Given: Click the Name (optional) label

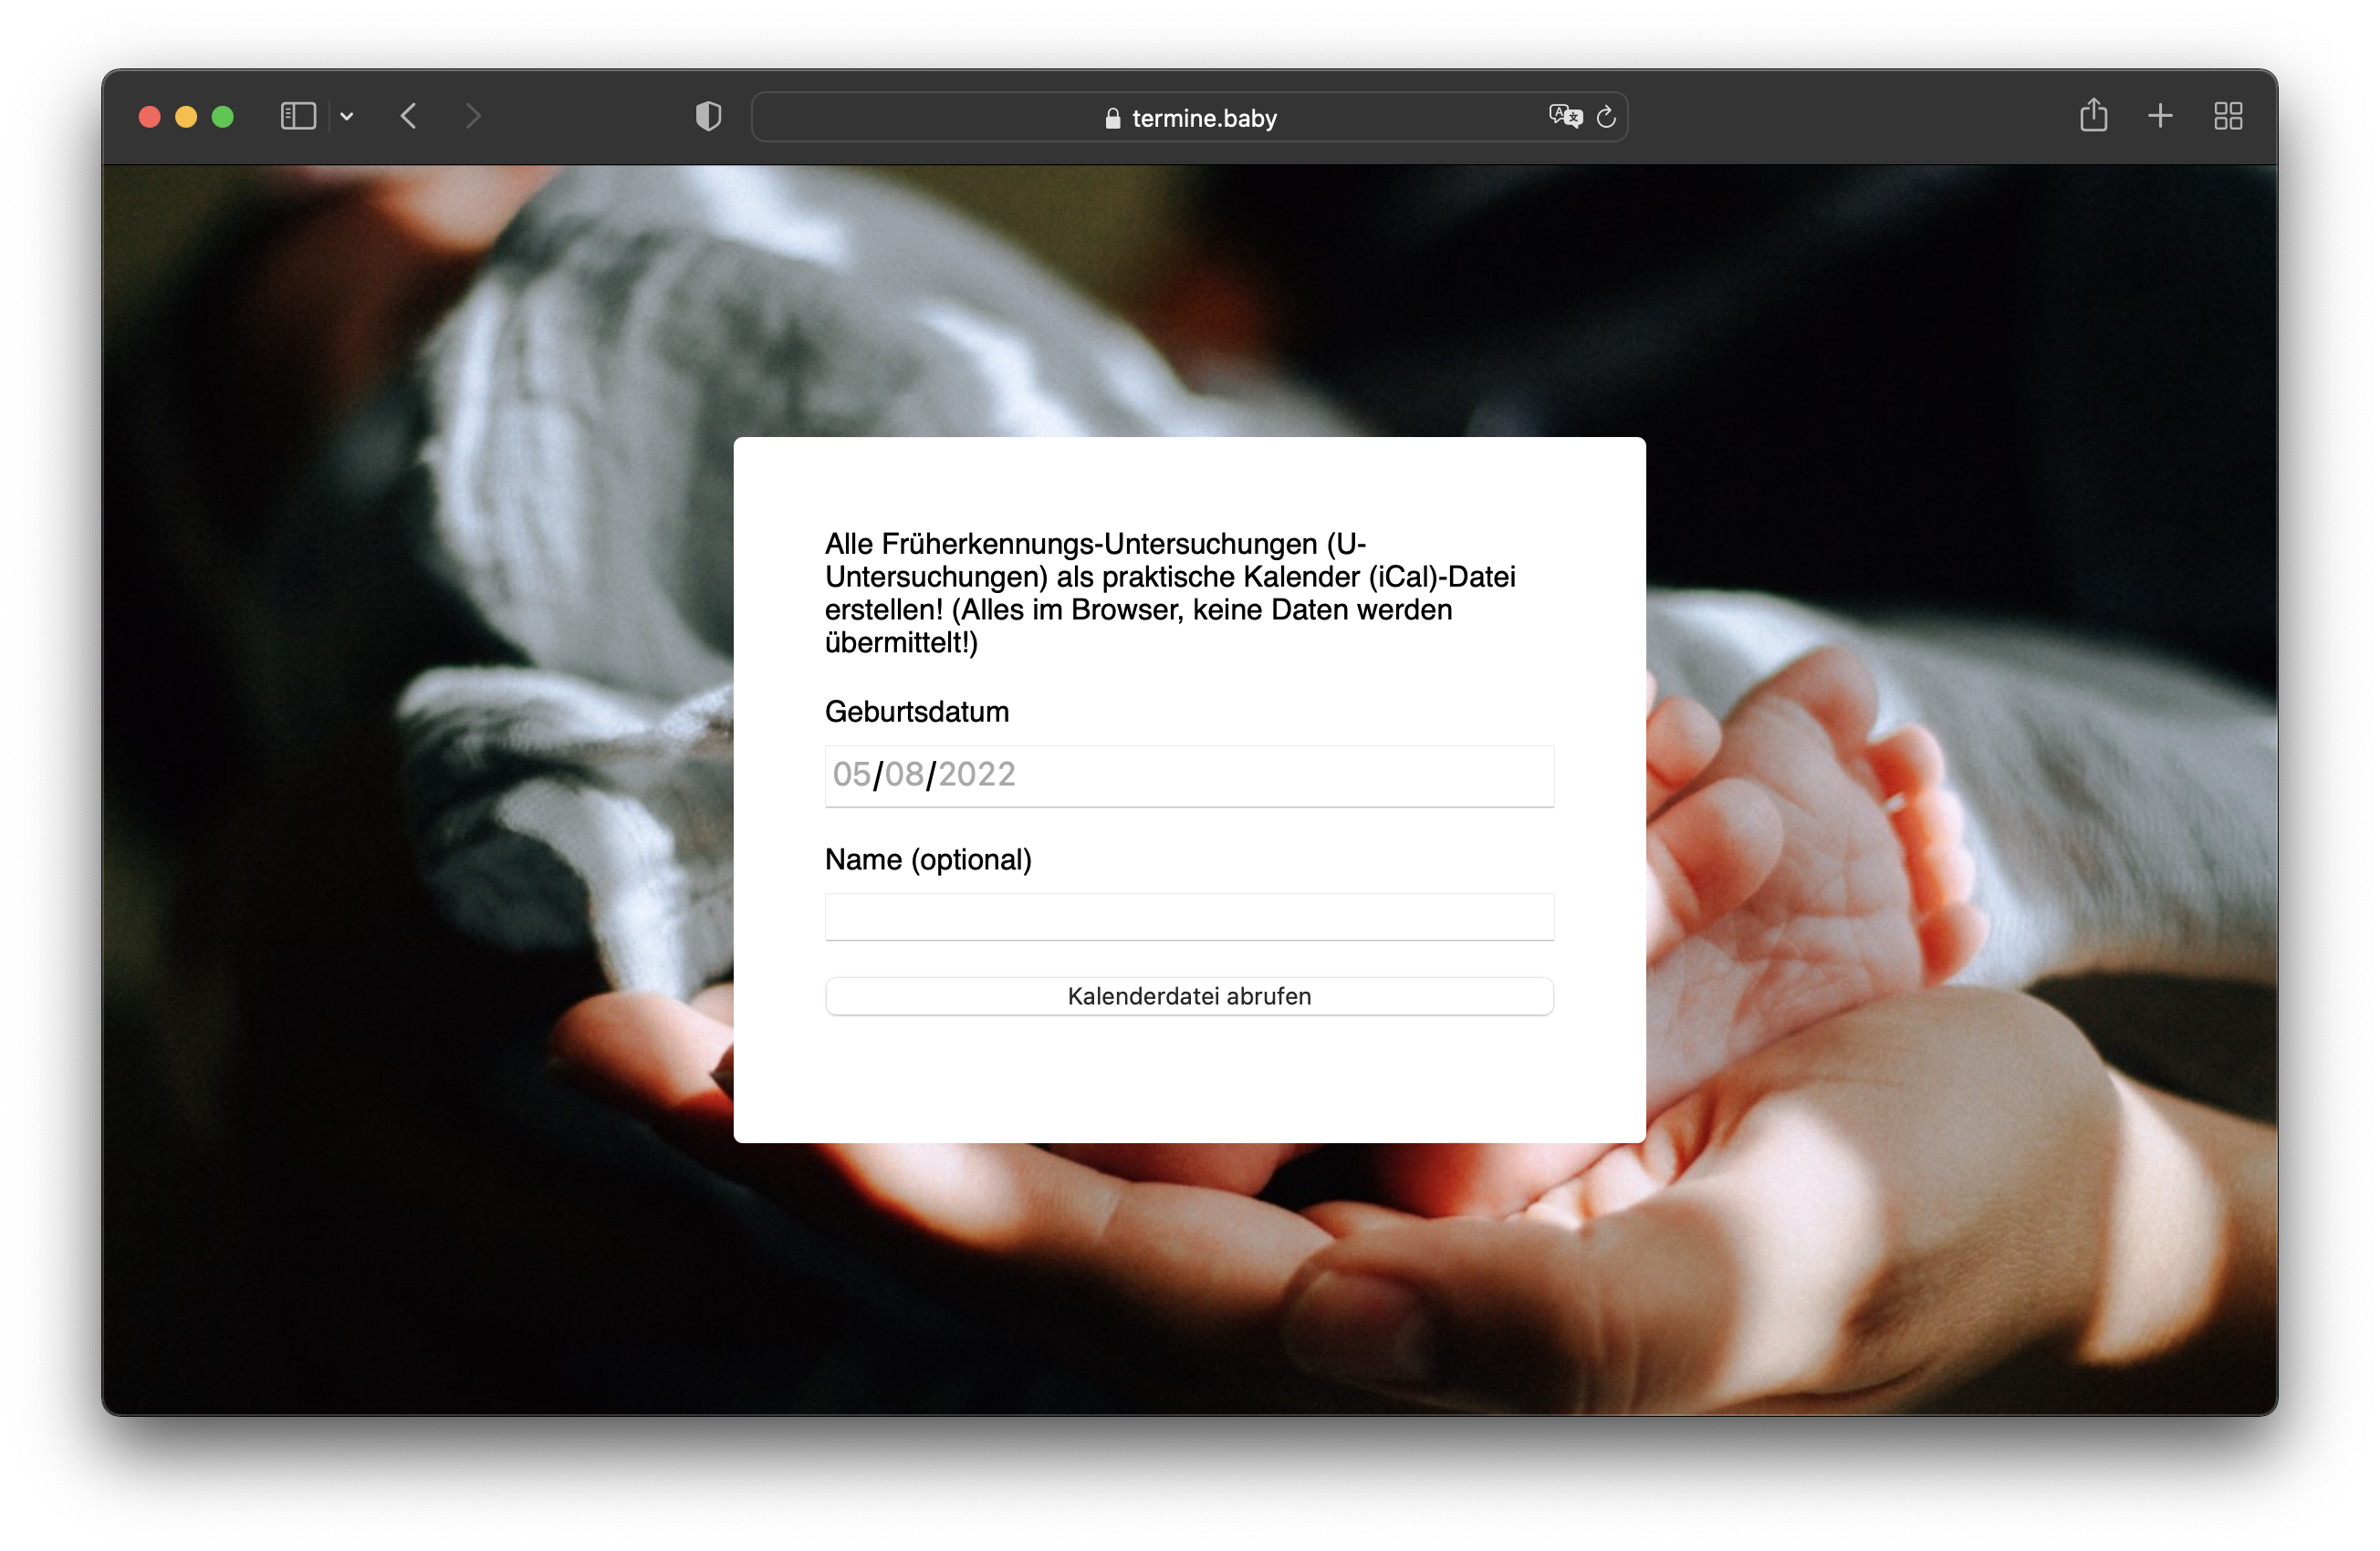Looking at the screenshot, I should [x=928, y=860].
